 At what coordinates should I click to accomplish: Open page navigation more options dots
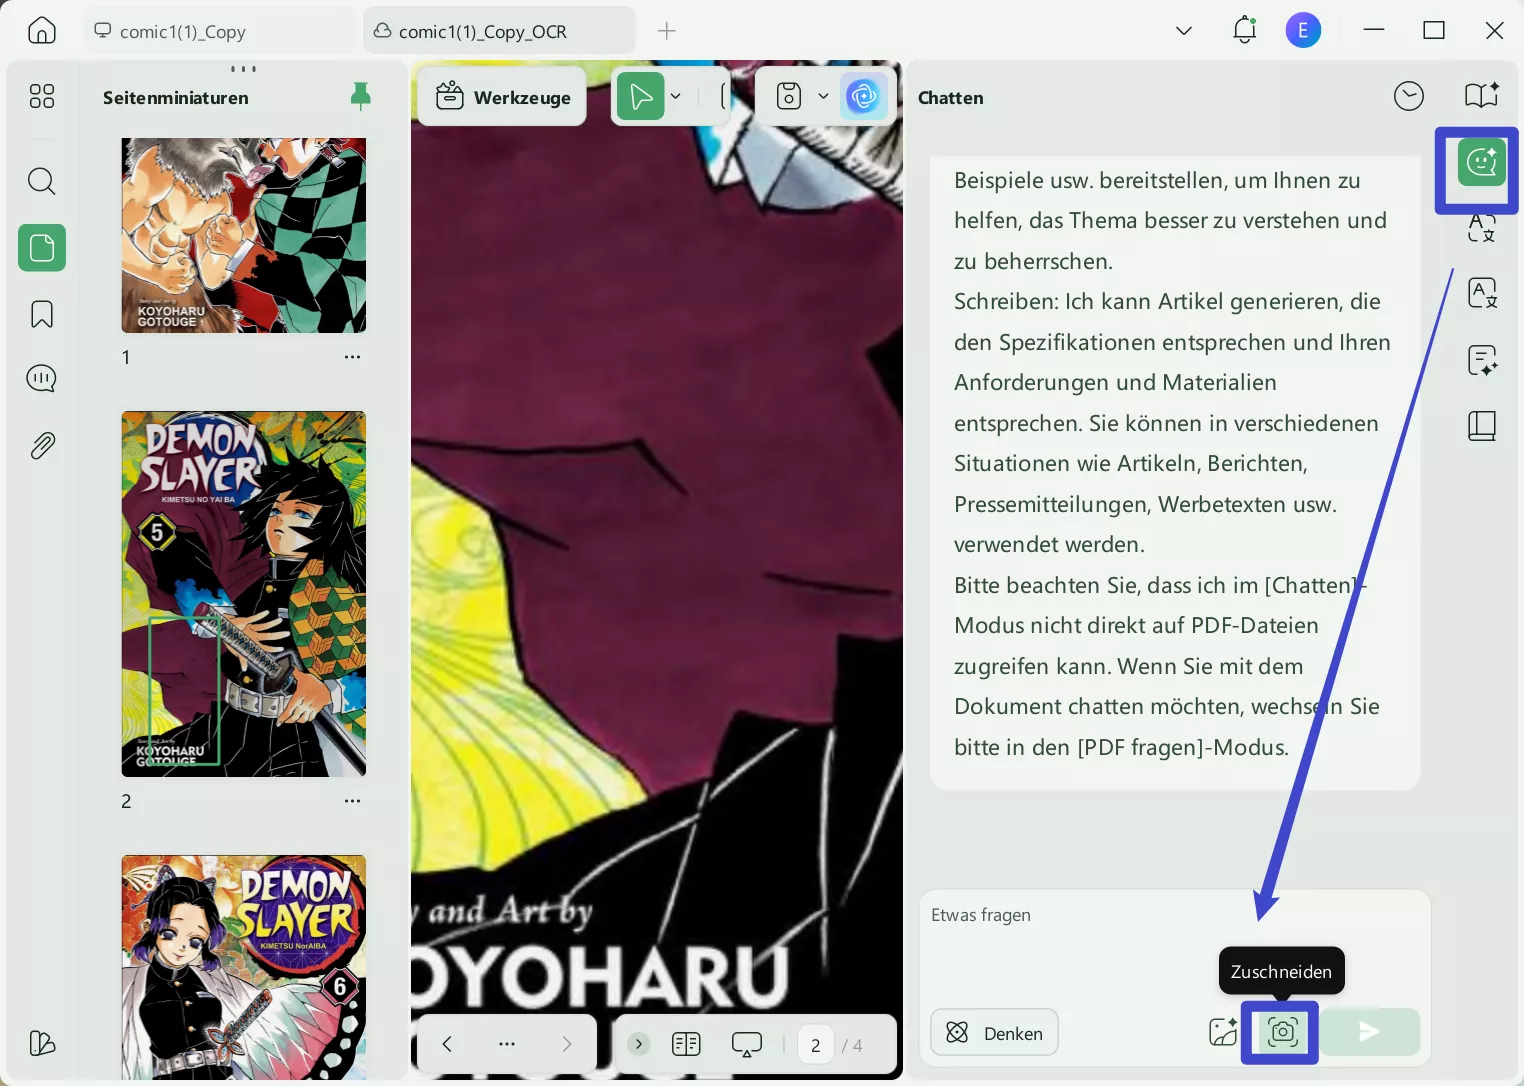point(507,1045)
